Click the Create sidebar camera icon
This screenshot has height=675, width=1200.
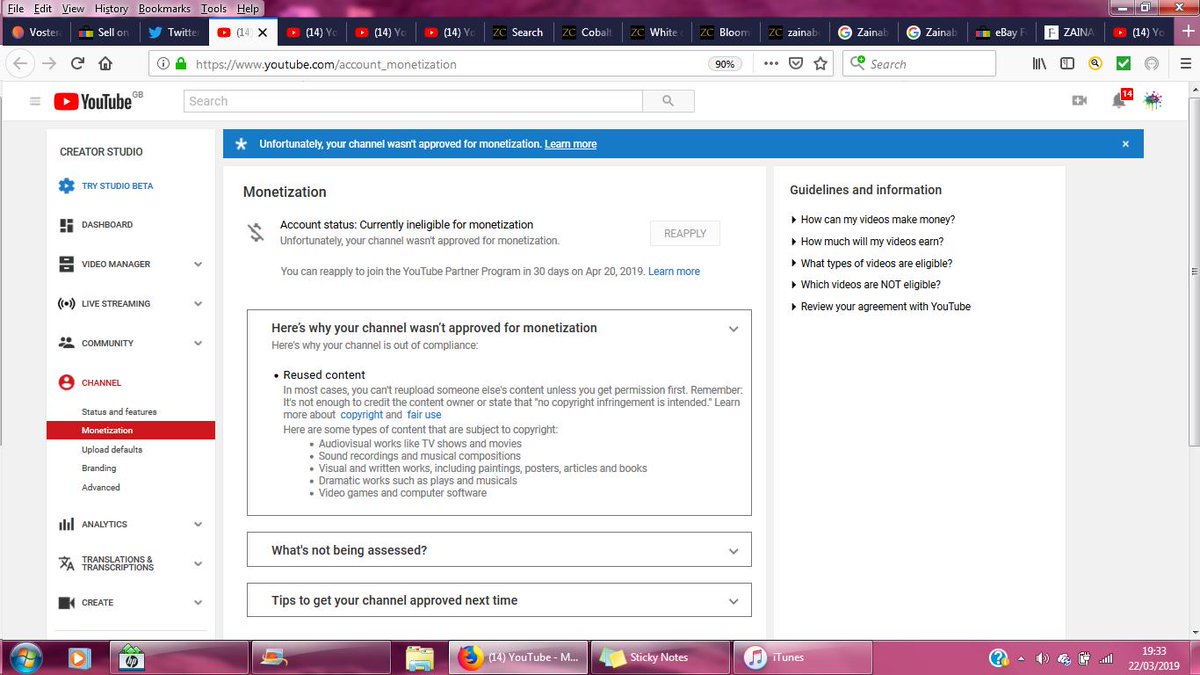[66, 603]
